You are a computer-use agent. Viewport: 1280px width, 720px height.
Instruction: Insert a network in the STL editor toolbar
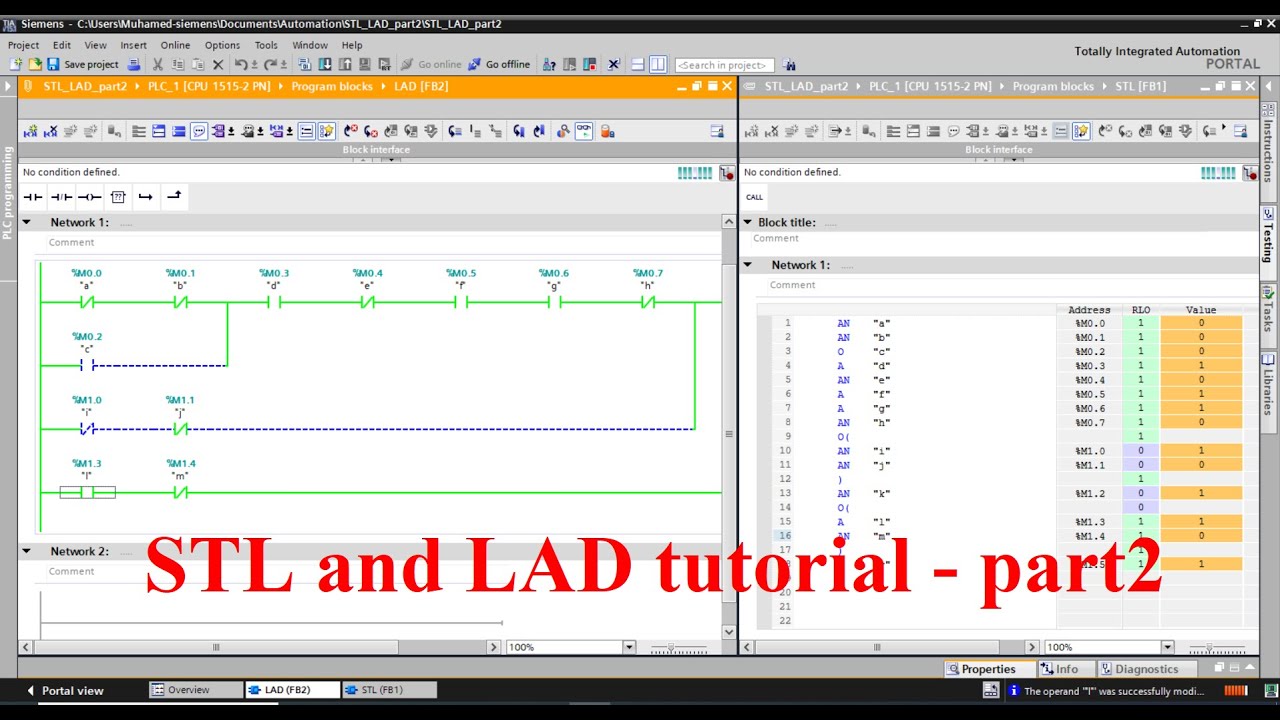tap(751, 131)
